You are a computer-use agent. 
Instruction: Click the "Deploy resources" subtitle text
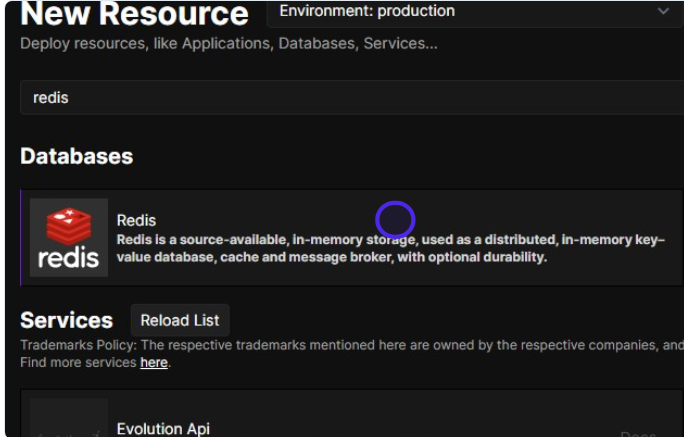coord(228,44)
